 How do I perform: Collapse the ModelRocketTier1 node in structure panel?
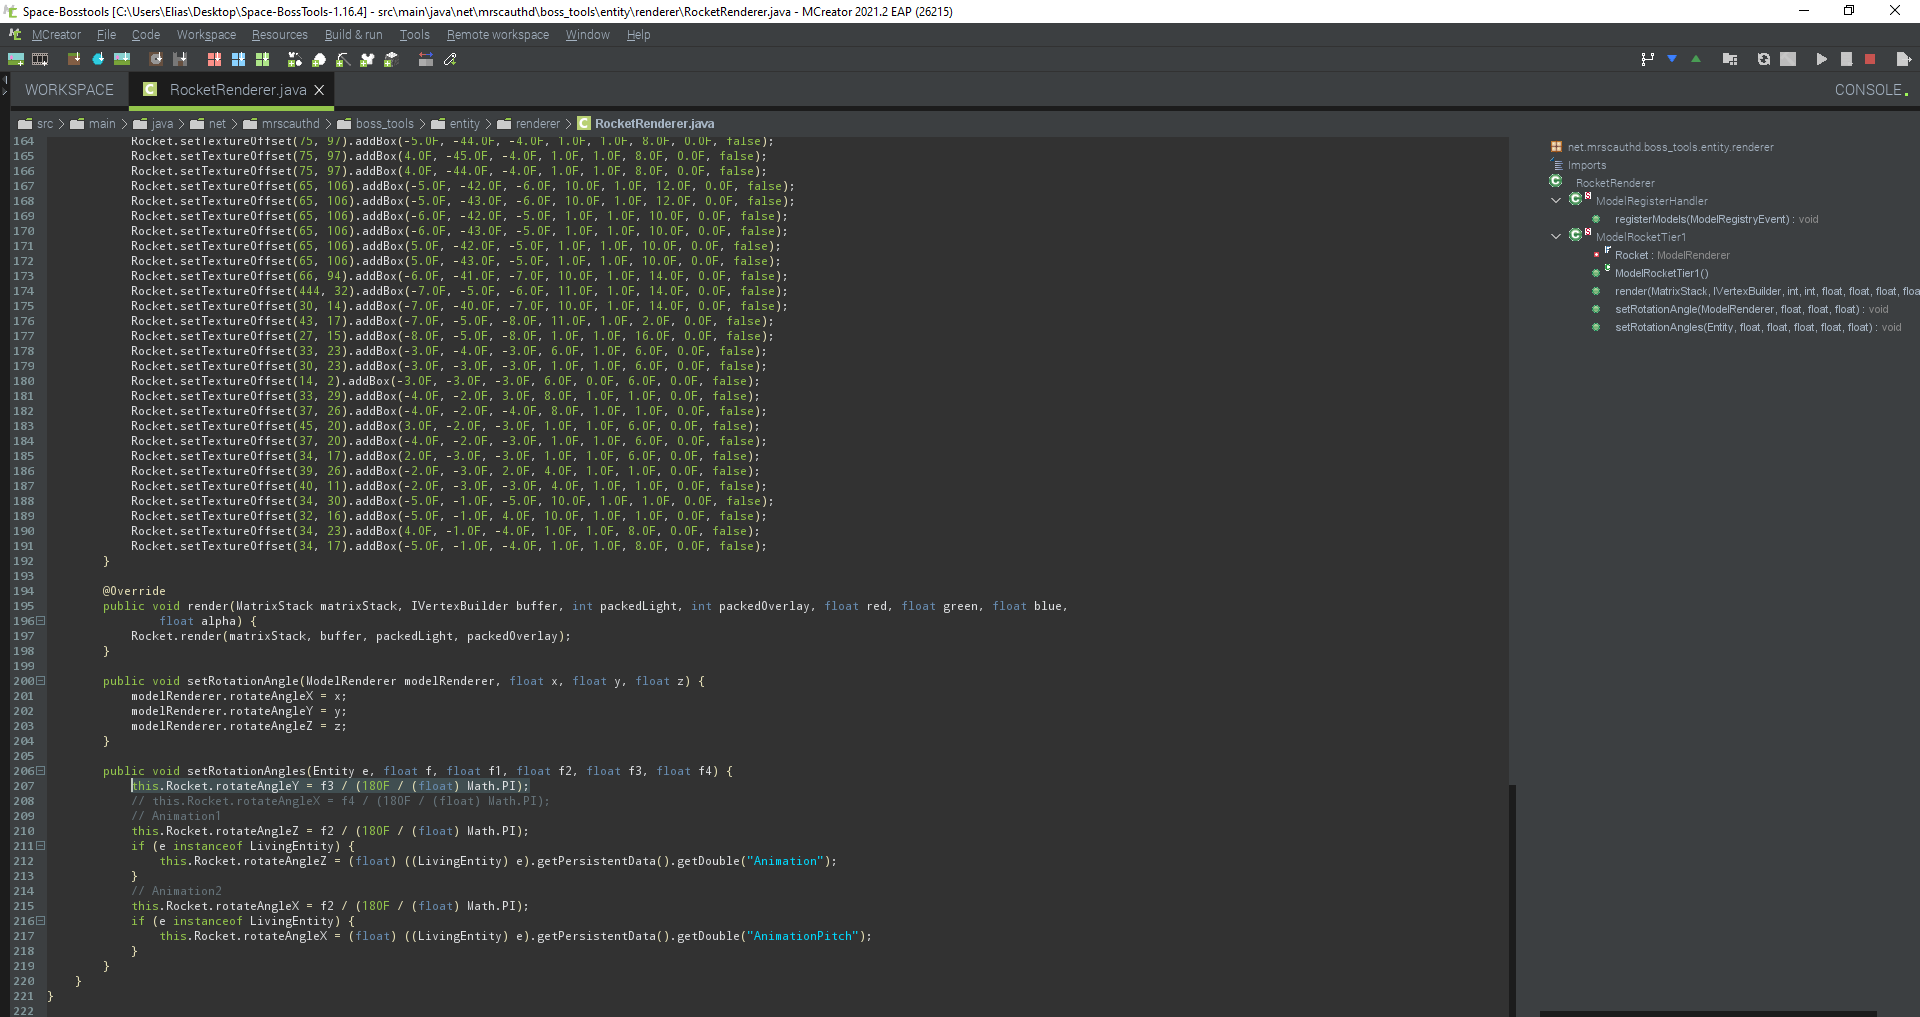pos(1556,236)
